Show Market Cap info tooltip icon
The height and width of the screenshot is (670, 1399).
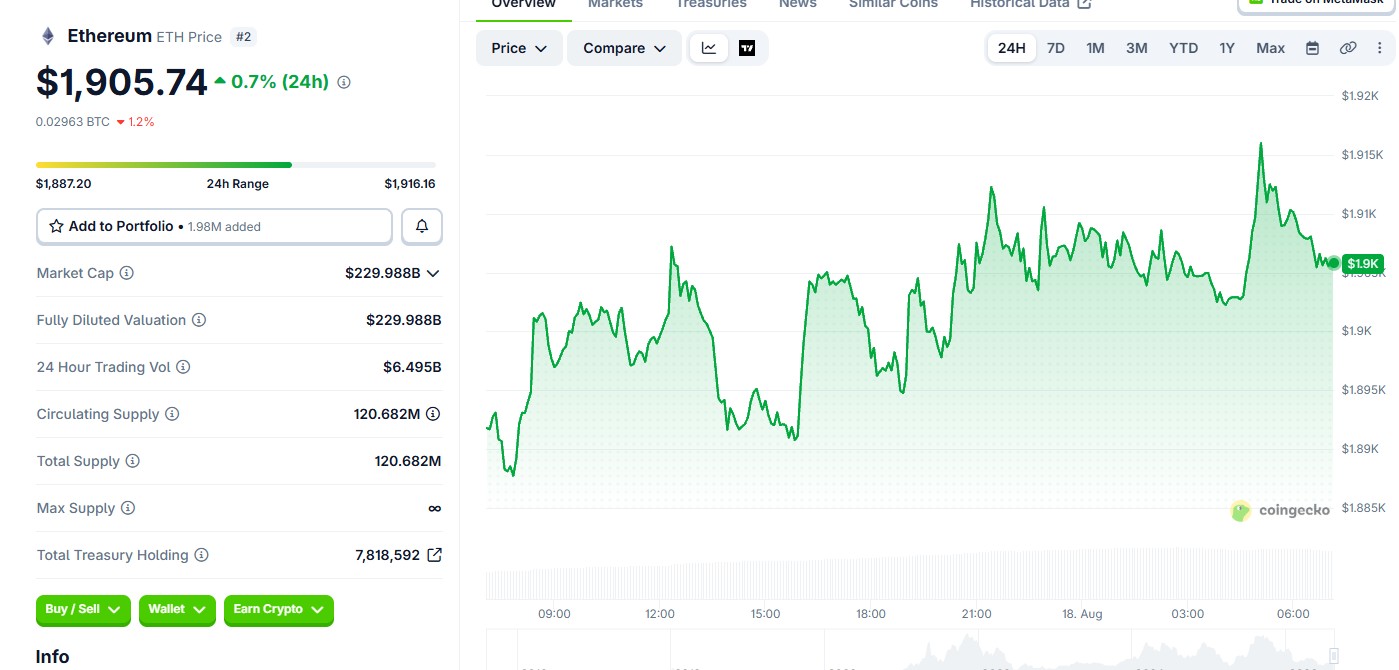point(127,273)
